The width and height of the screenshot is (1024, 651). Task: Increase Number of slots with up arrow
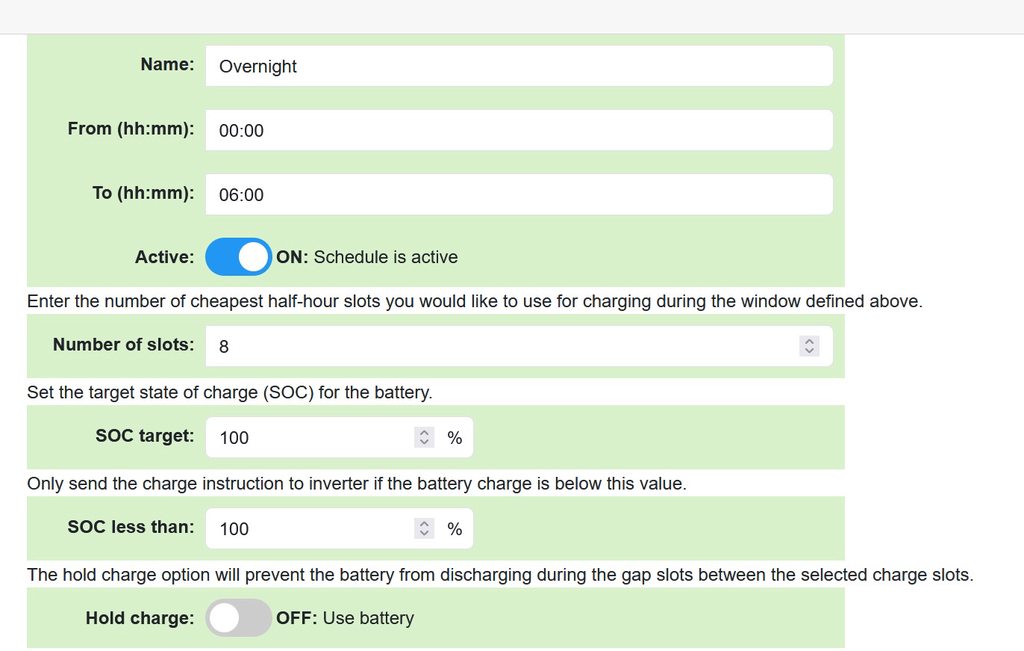pyautogui.click(x=810, y=341)
